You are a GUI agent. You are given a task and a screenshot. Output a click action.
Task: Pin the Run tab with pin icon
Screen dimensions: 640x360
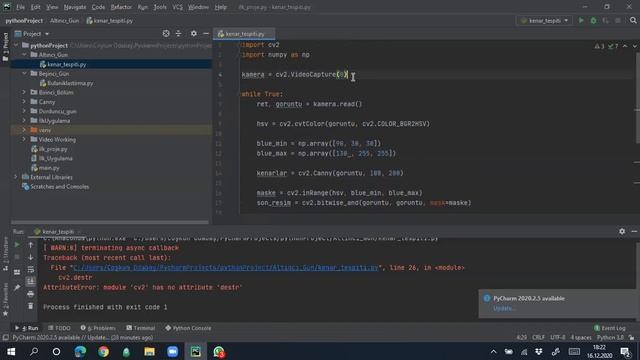pyautogui.click(x=17, y=288)
